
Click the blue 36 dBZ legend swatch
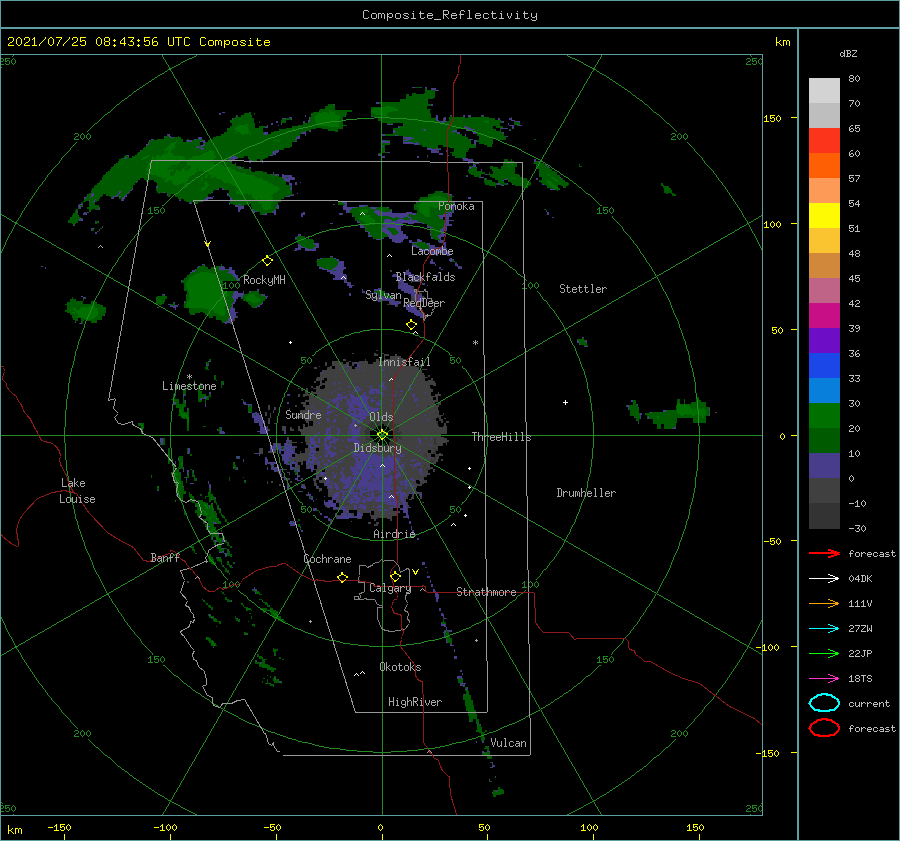coord(824,365)
